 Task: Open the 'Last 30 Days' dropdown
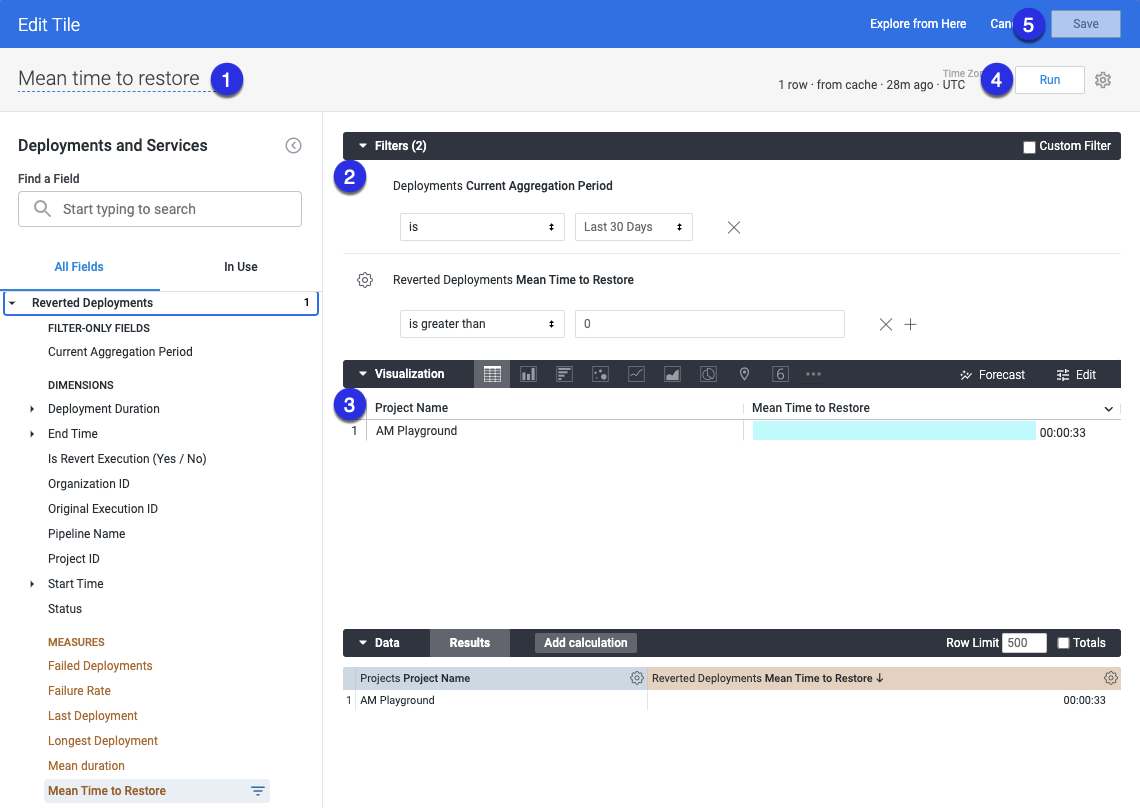pyautogui.click(x=633, y=227)
